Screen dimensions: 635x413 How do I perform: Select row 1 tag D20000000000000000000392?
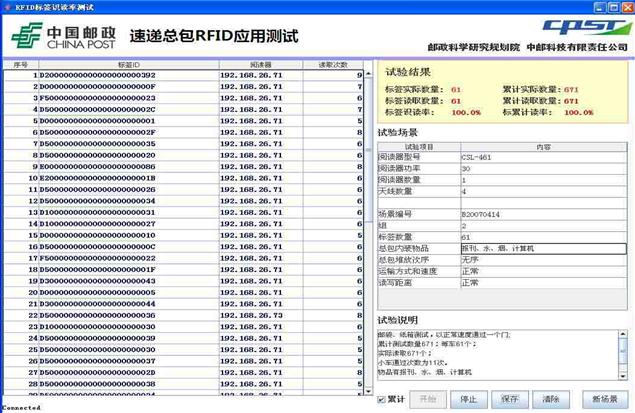point(129,75)
